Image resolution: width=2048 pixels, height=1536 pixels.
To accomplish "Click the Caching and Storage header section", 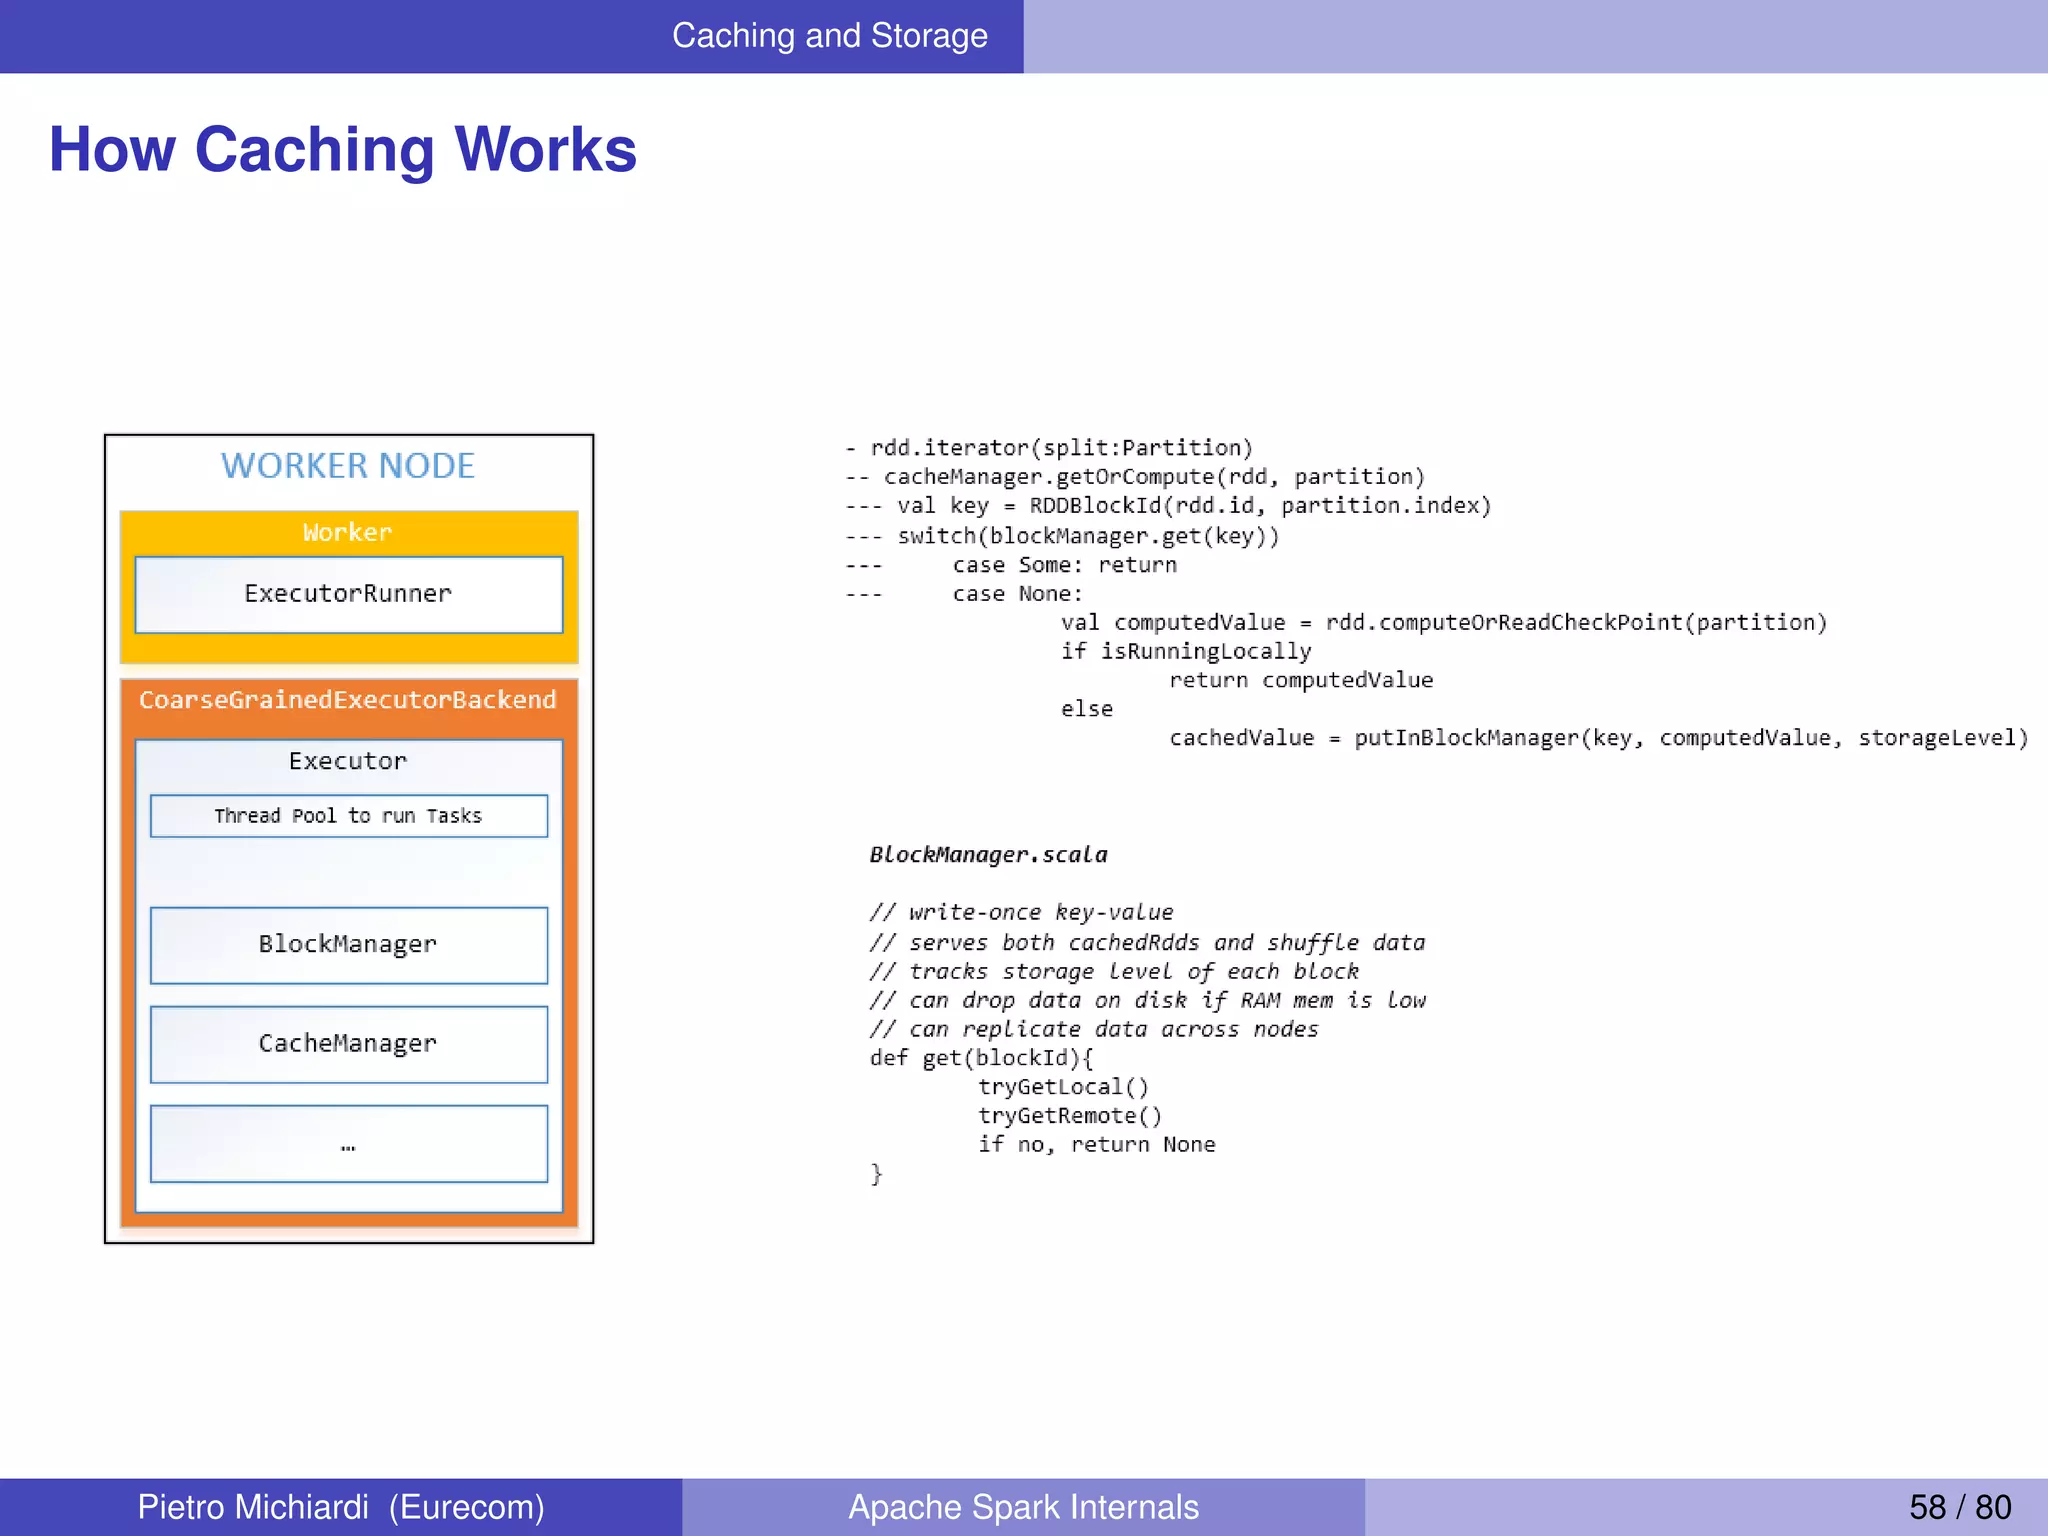I will point(829,36).
